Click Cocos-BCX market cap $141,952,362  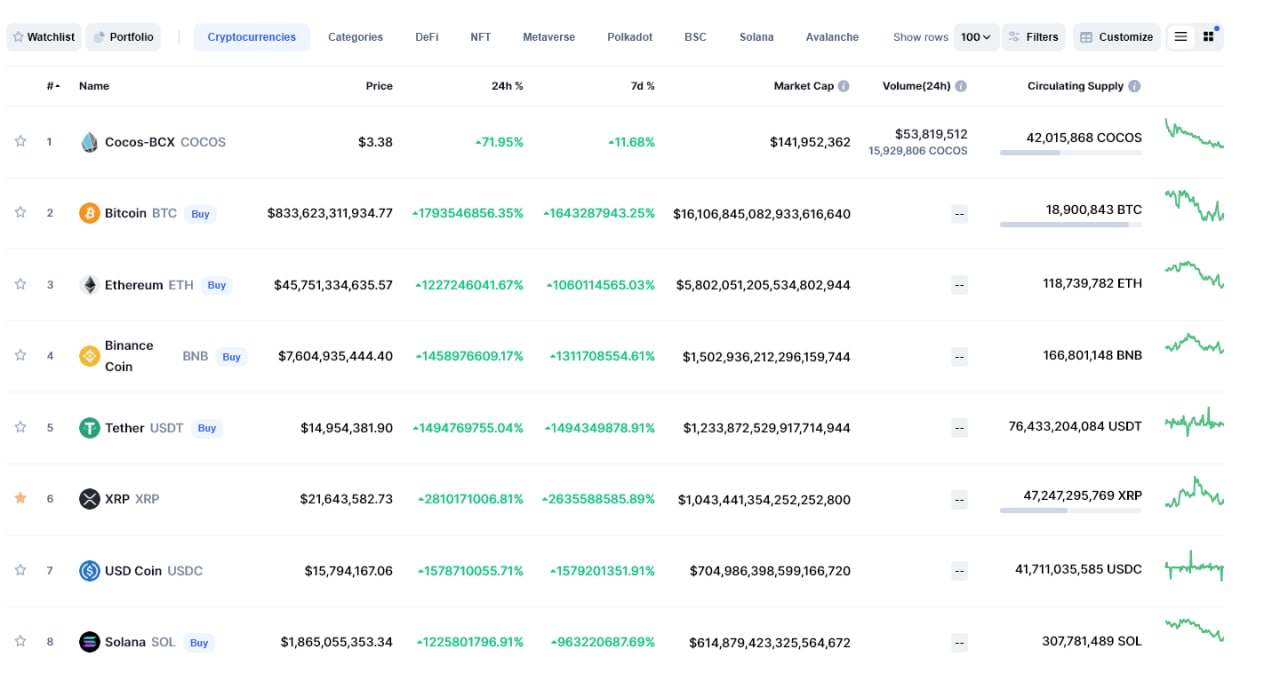(x=810, y=142)
